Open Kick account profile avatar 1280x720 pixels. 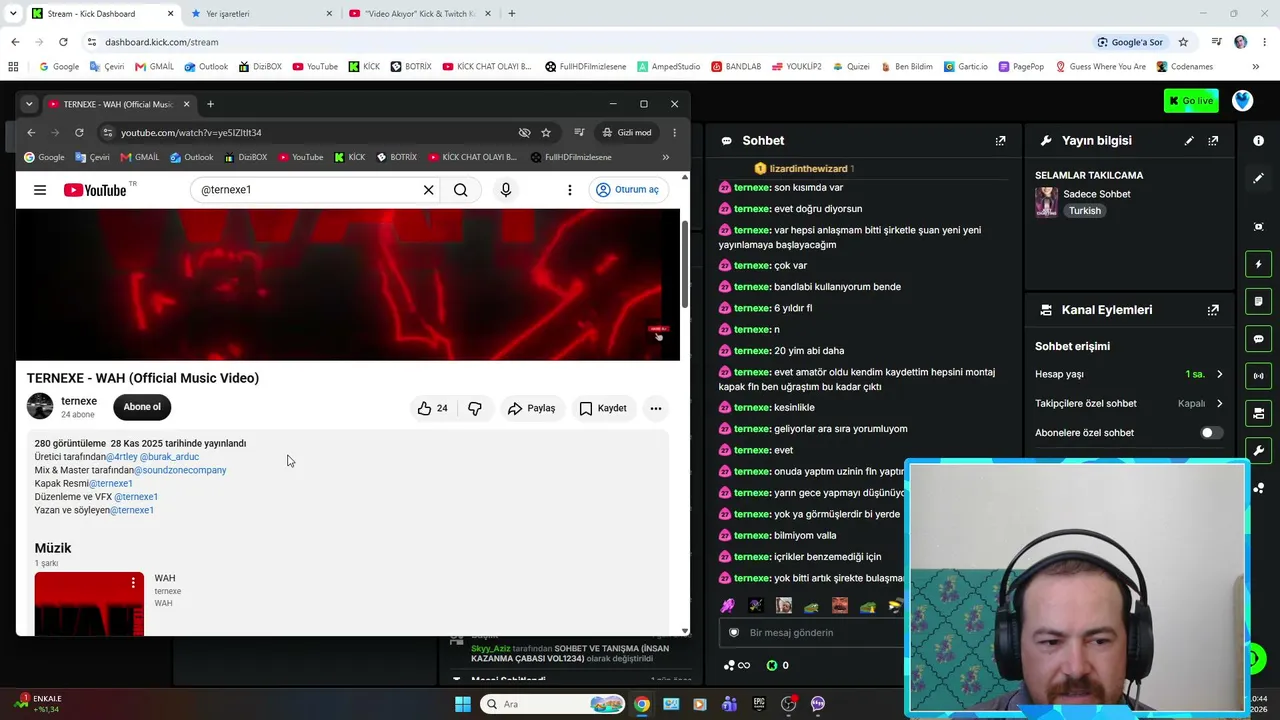1242,101
